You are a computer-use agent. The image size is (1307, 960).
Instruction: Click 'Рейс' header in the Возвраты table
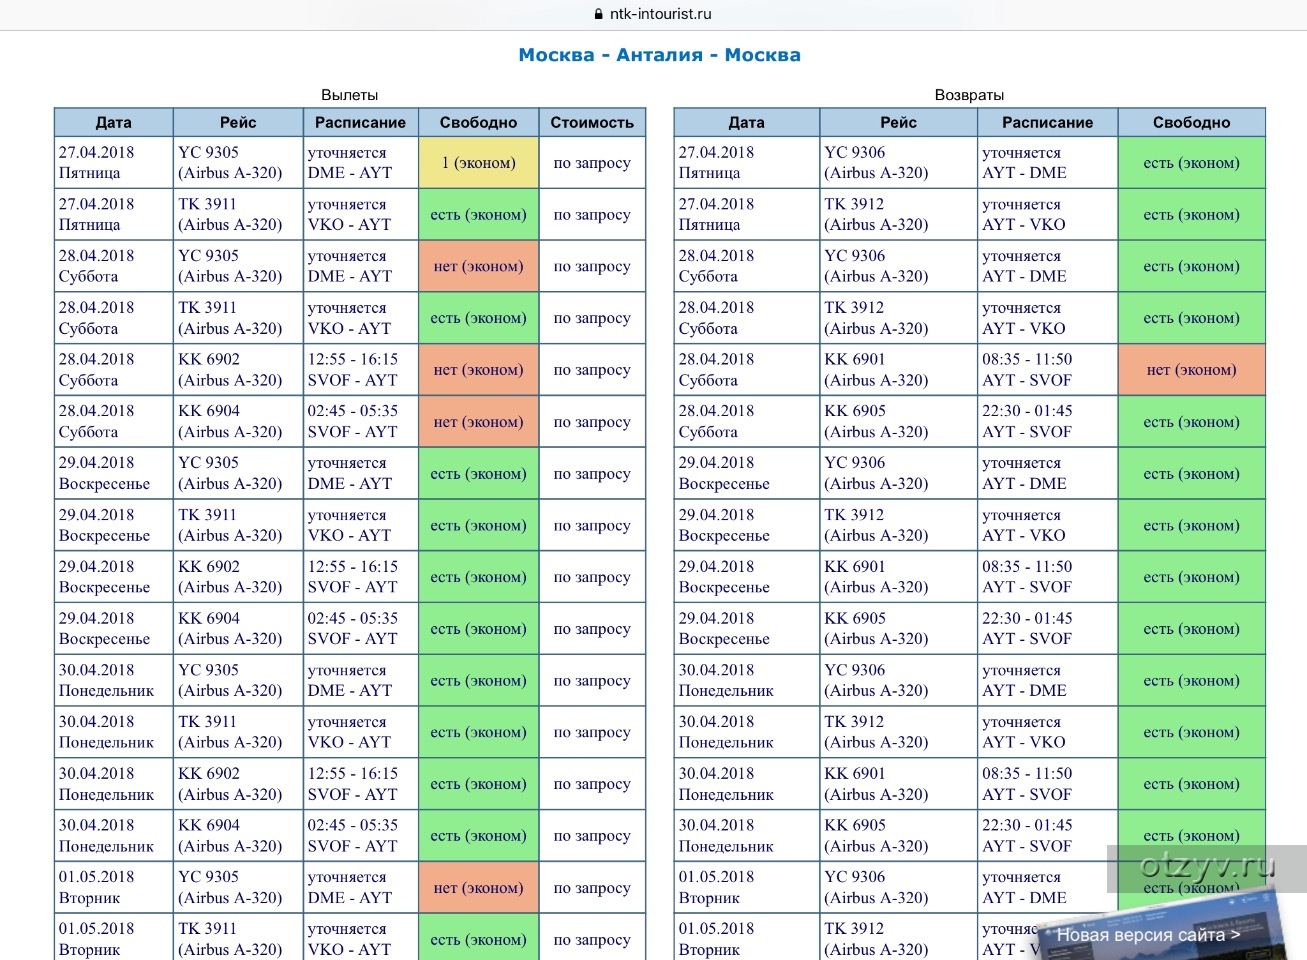(898, 122)
